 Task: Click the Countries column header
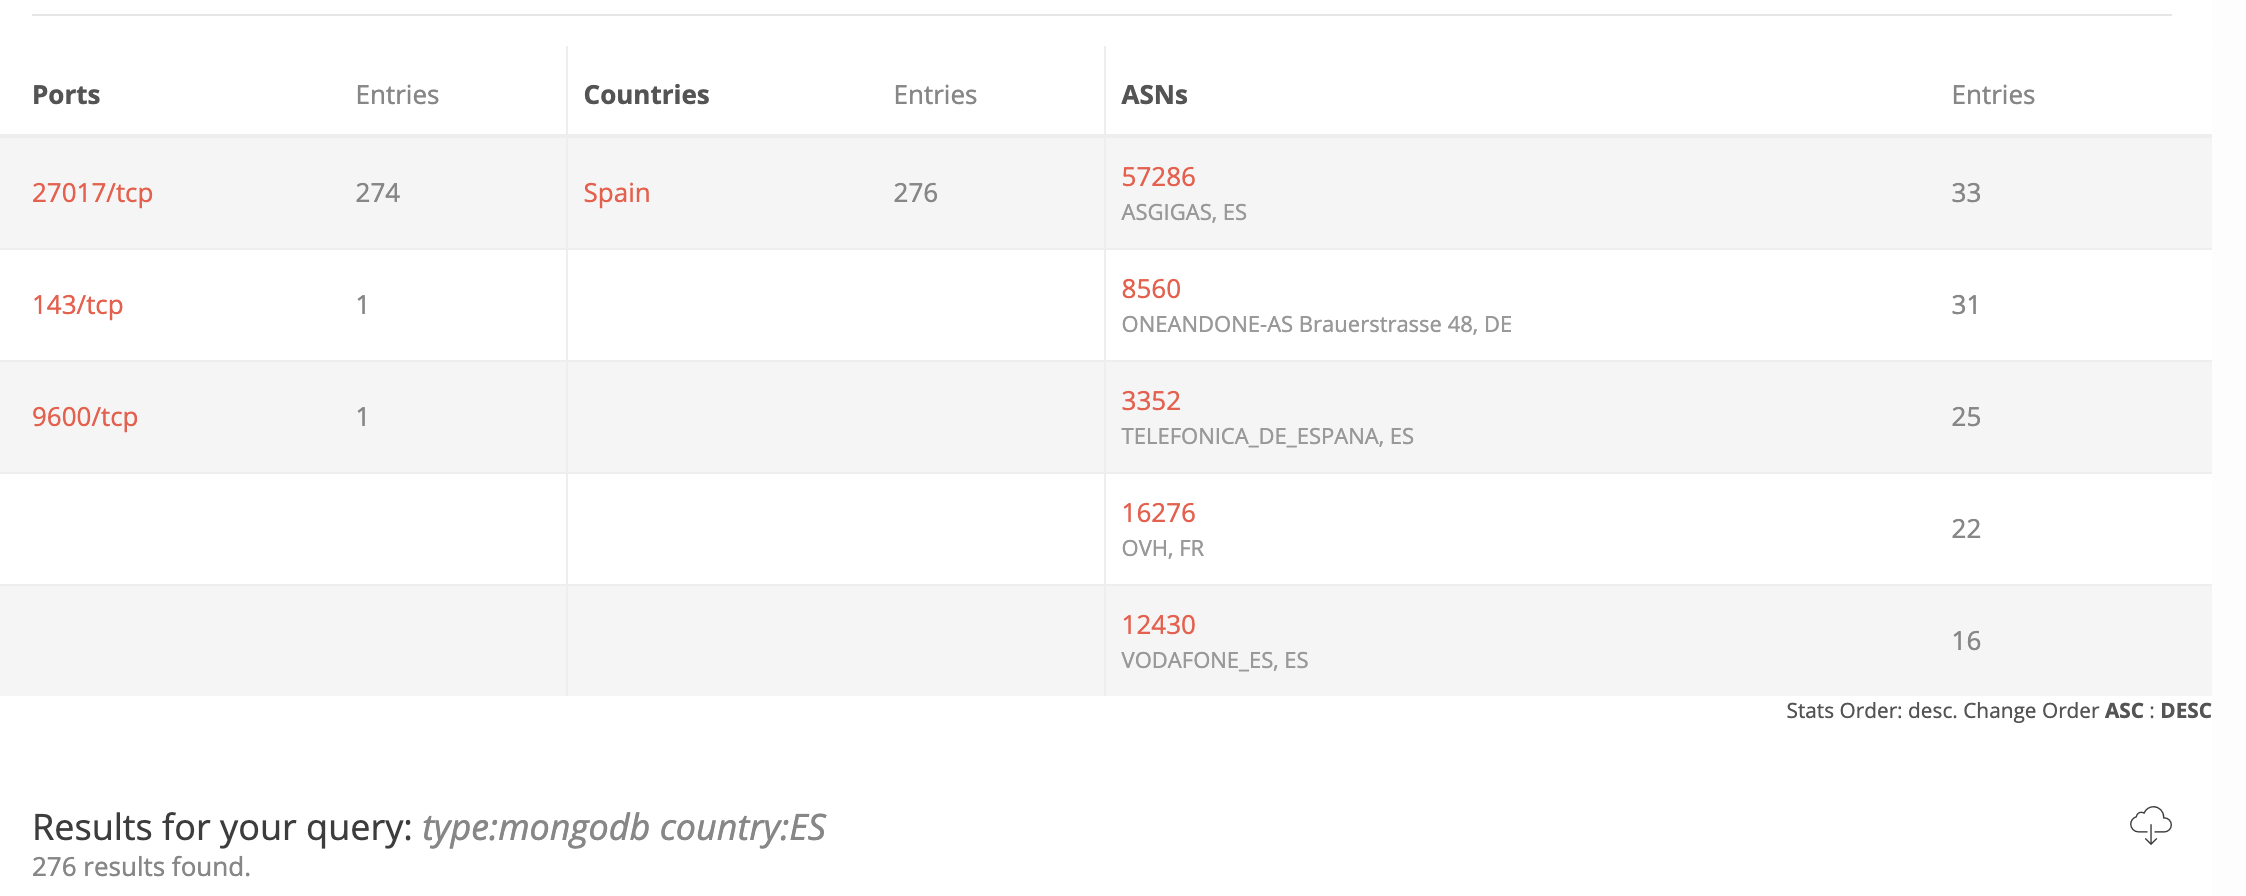pyautogui.click(x=646, y=95)
